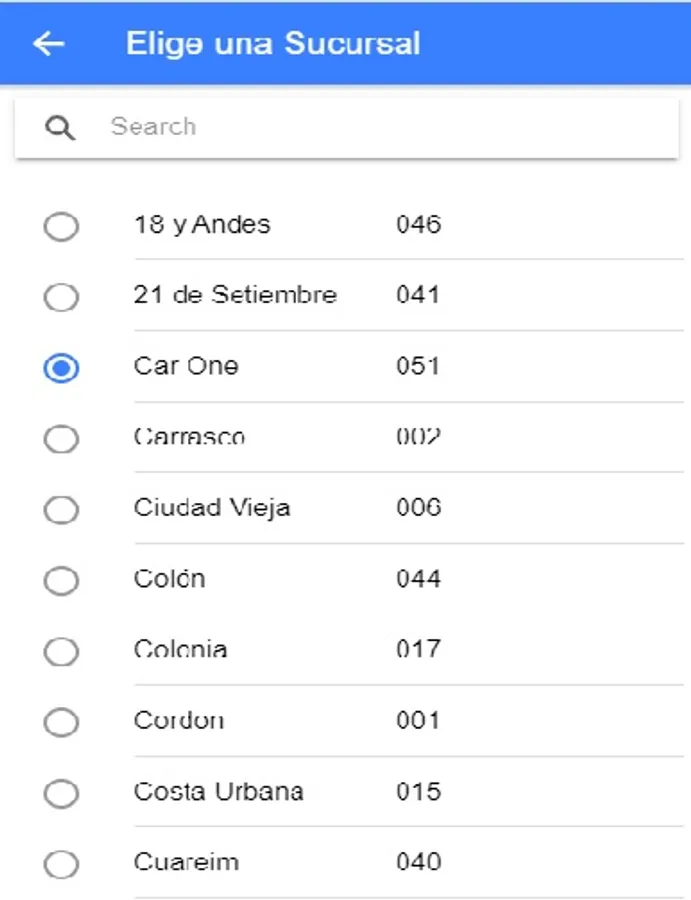Select the Cuareim radio button
The image size is (691, 900).
point(61,865)
